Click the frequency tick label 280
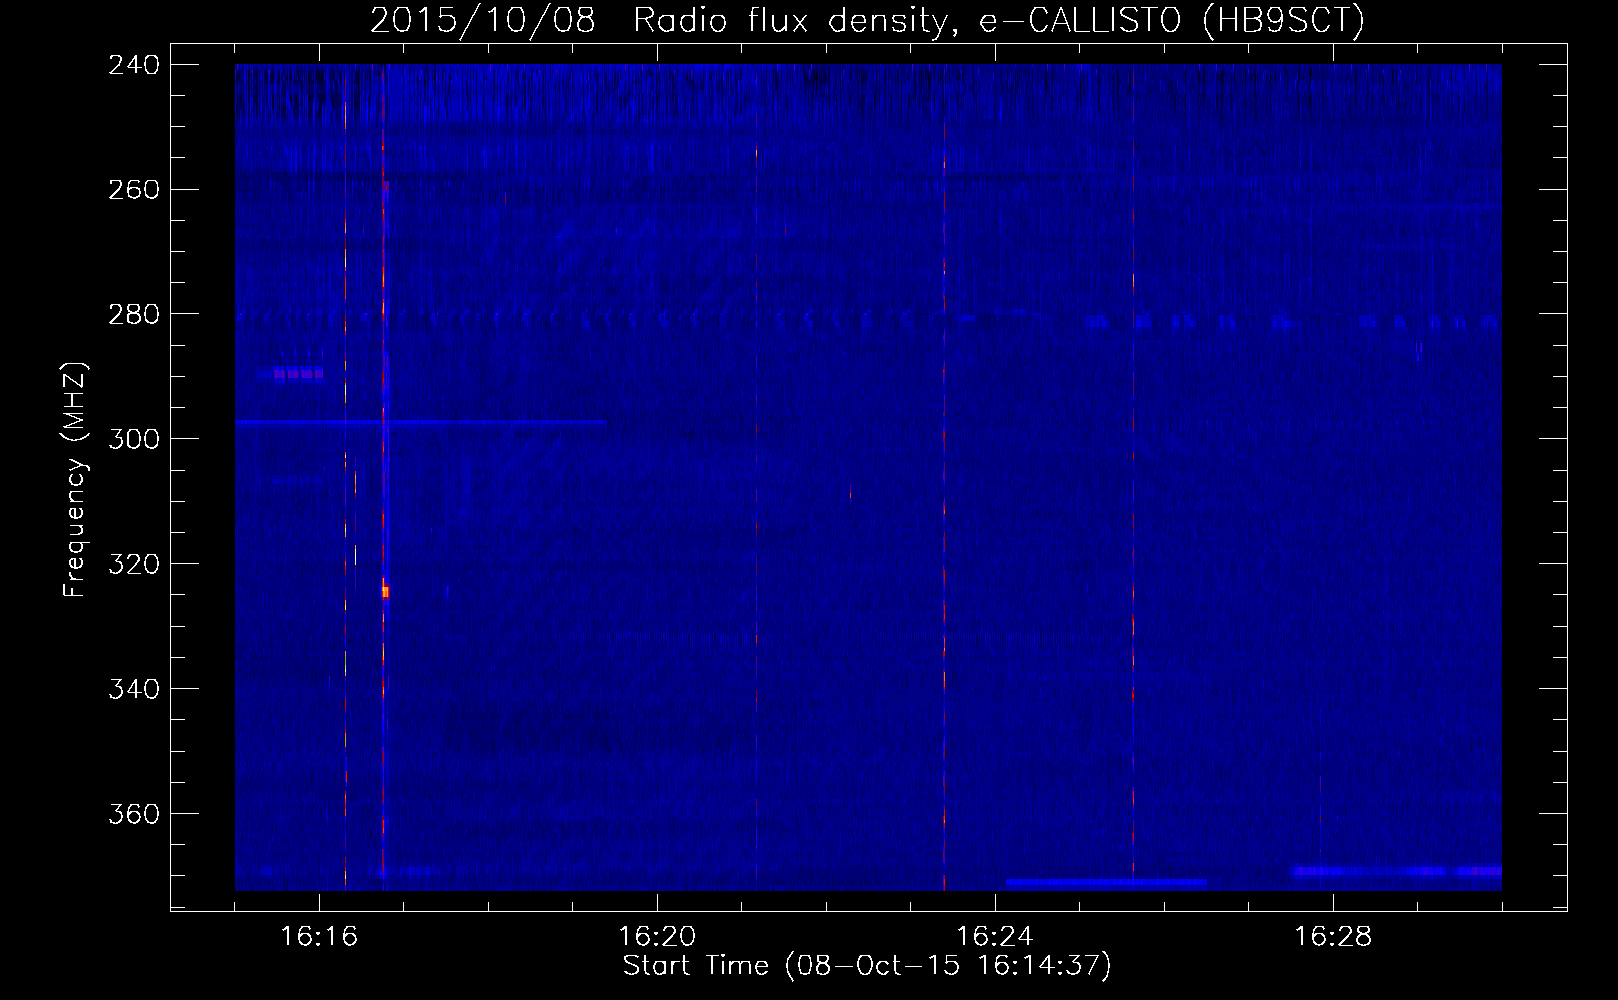Viewport: 1618px width, 1000px height. pyautogui.click(x=133, y=315)
